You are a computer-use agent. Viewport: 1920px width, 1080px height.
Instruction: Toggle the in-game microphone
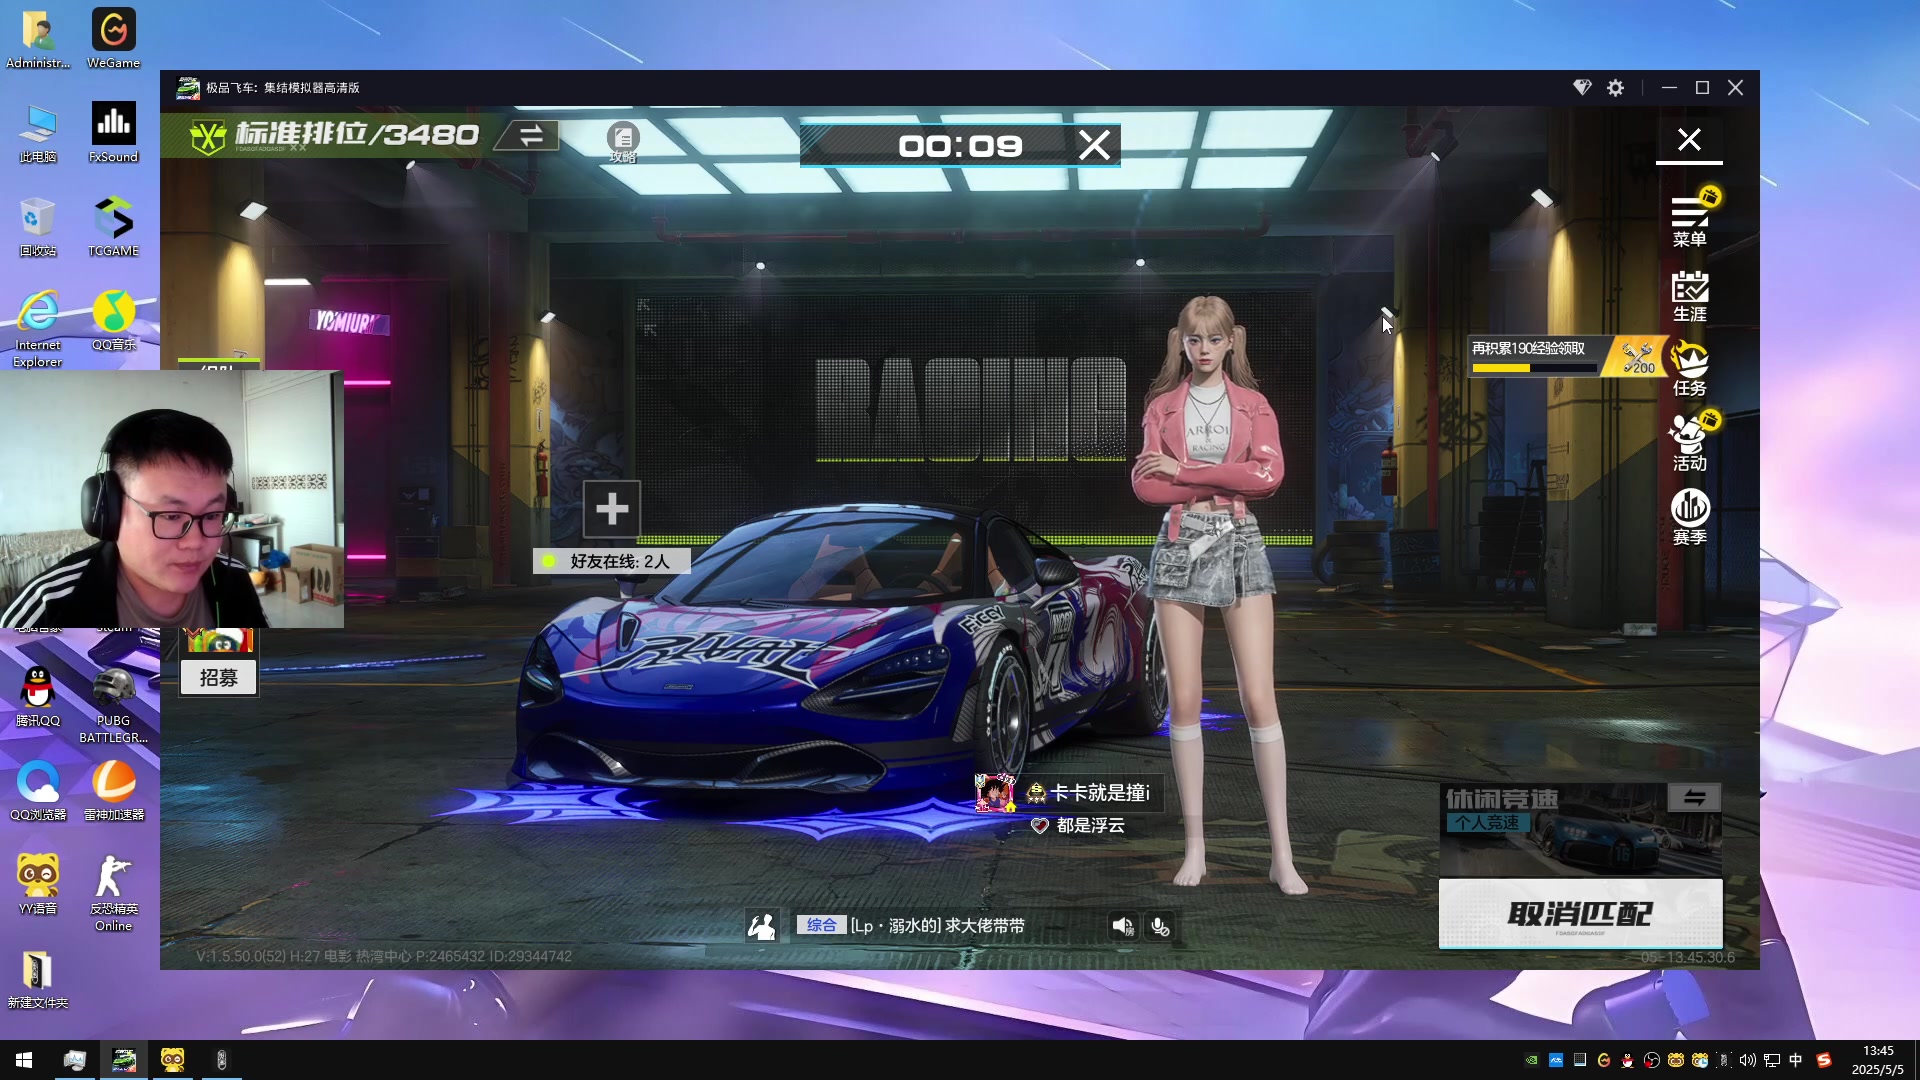point(1160,927)
